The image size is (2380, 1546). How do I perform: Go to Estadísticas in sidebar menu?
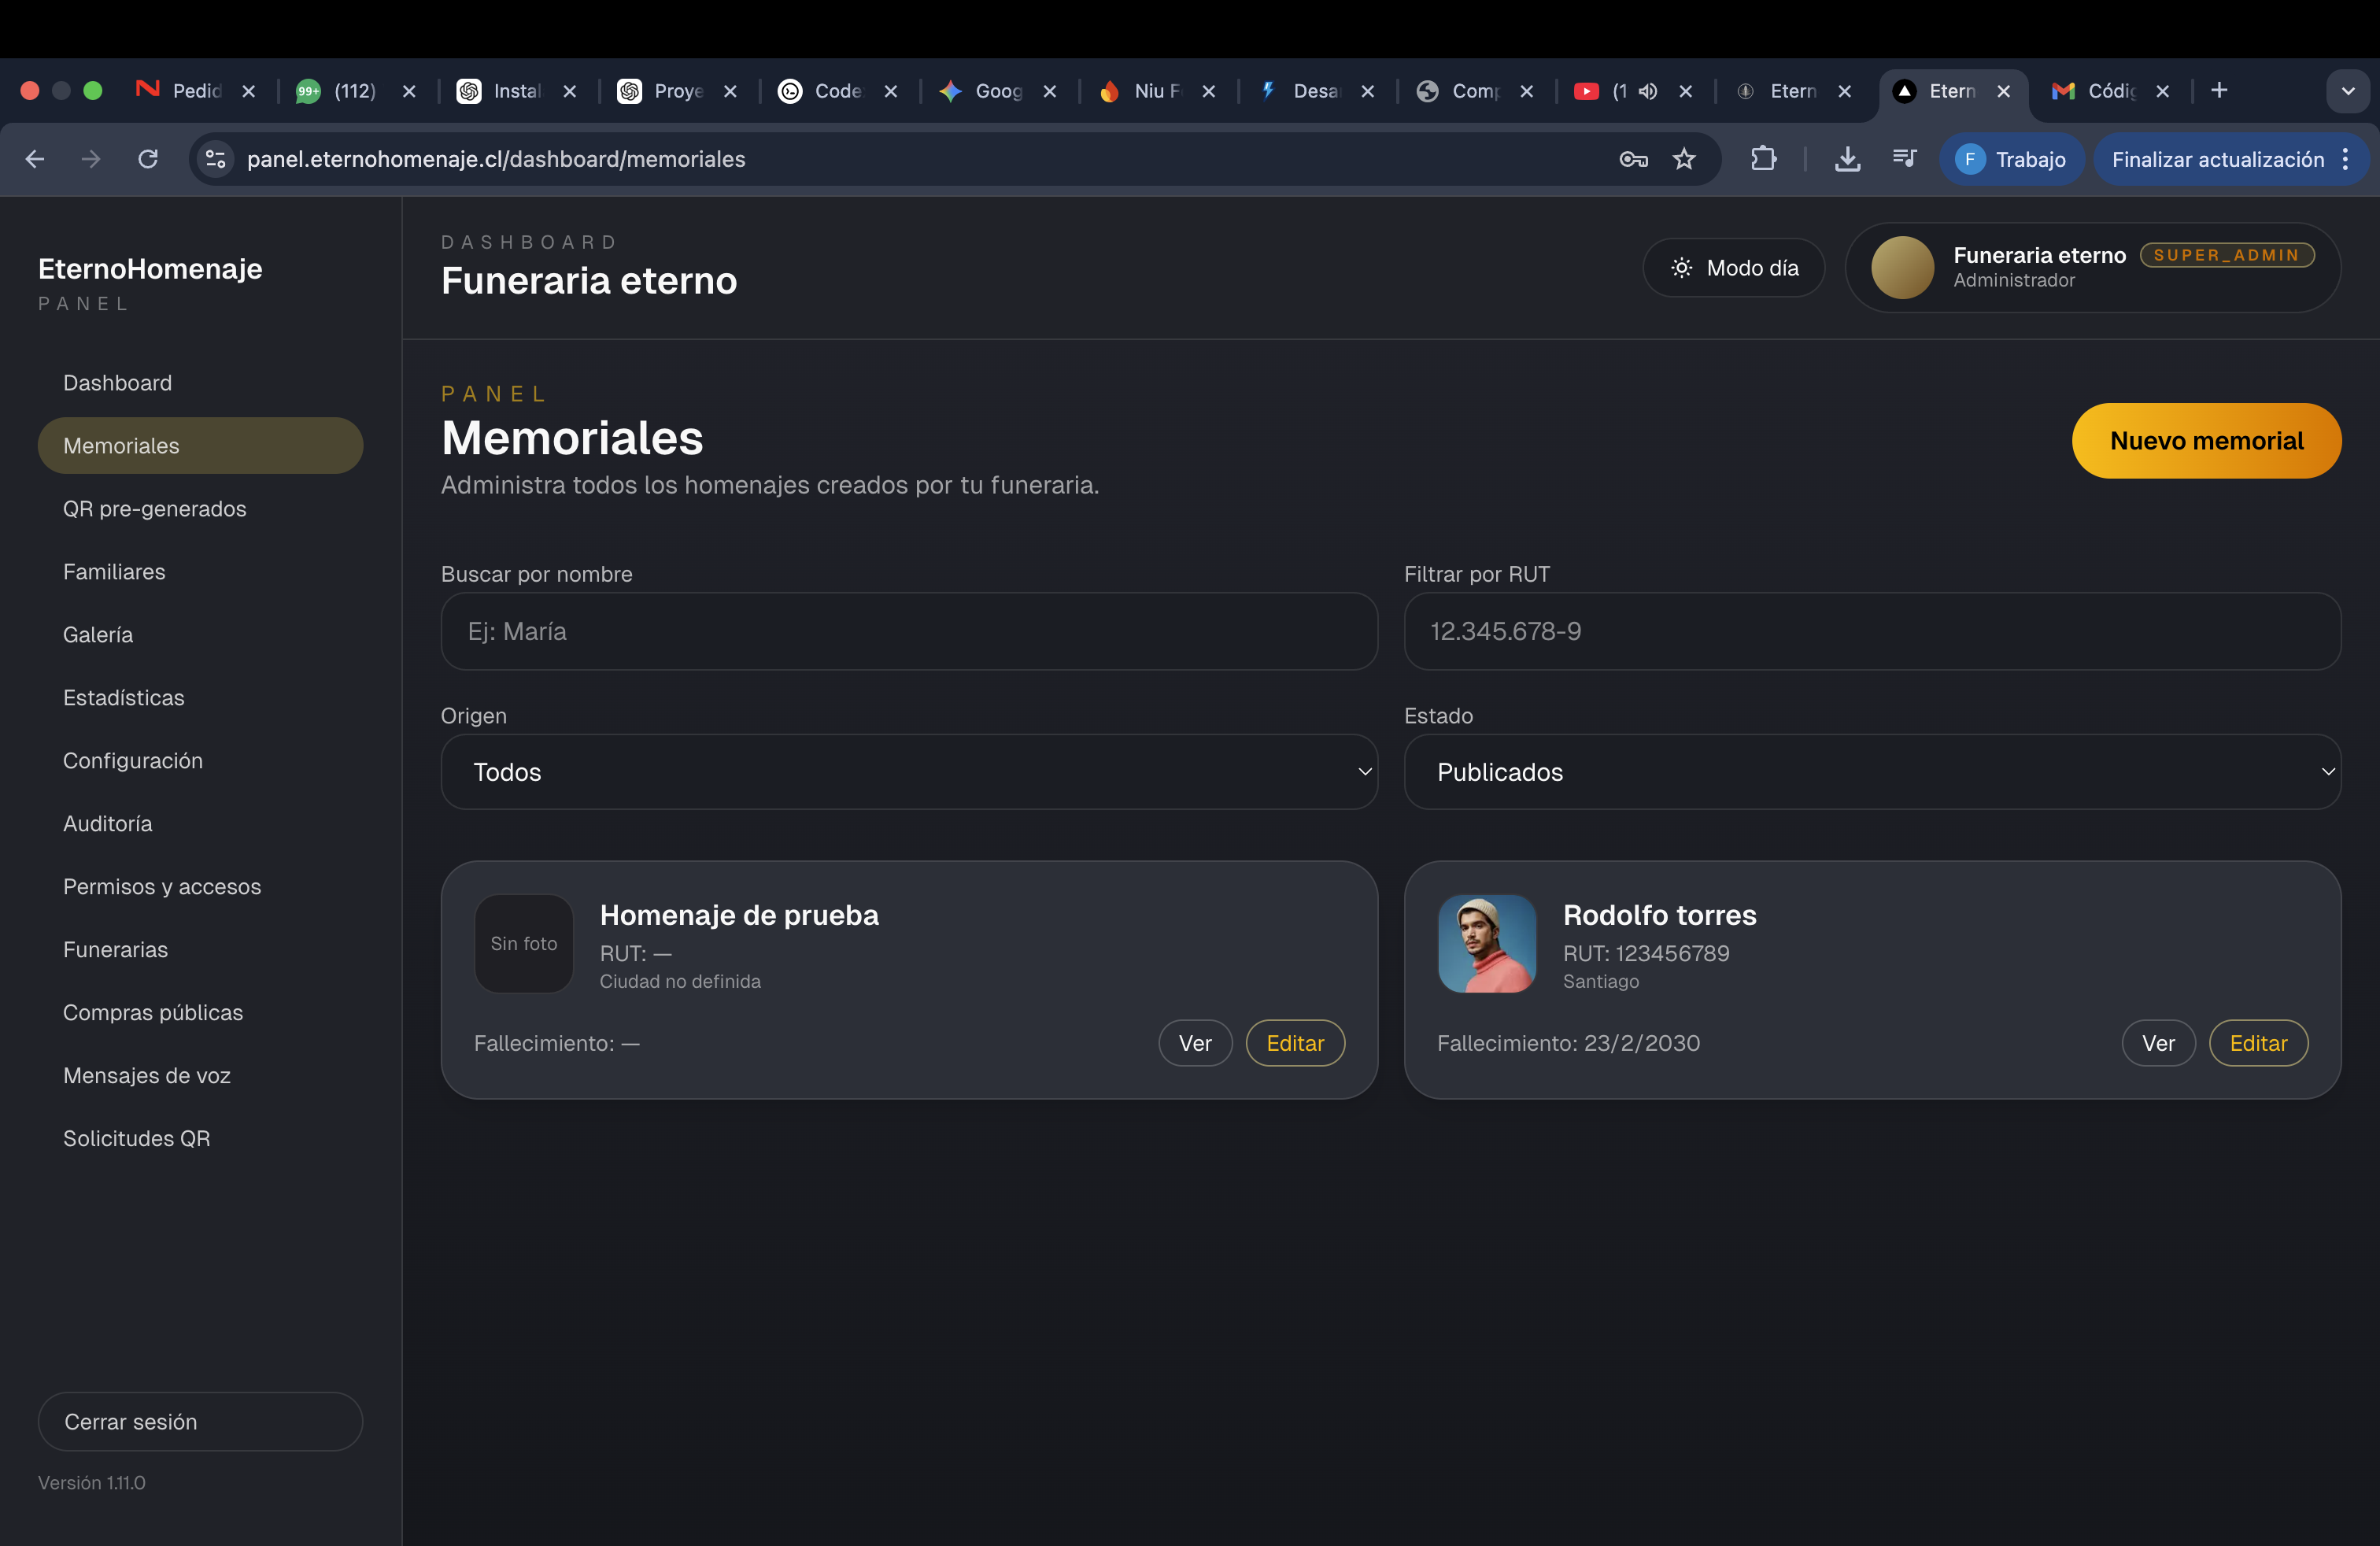[x=123, y=698]
